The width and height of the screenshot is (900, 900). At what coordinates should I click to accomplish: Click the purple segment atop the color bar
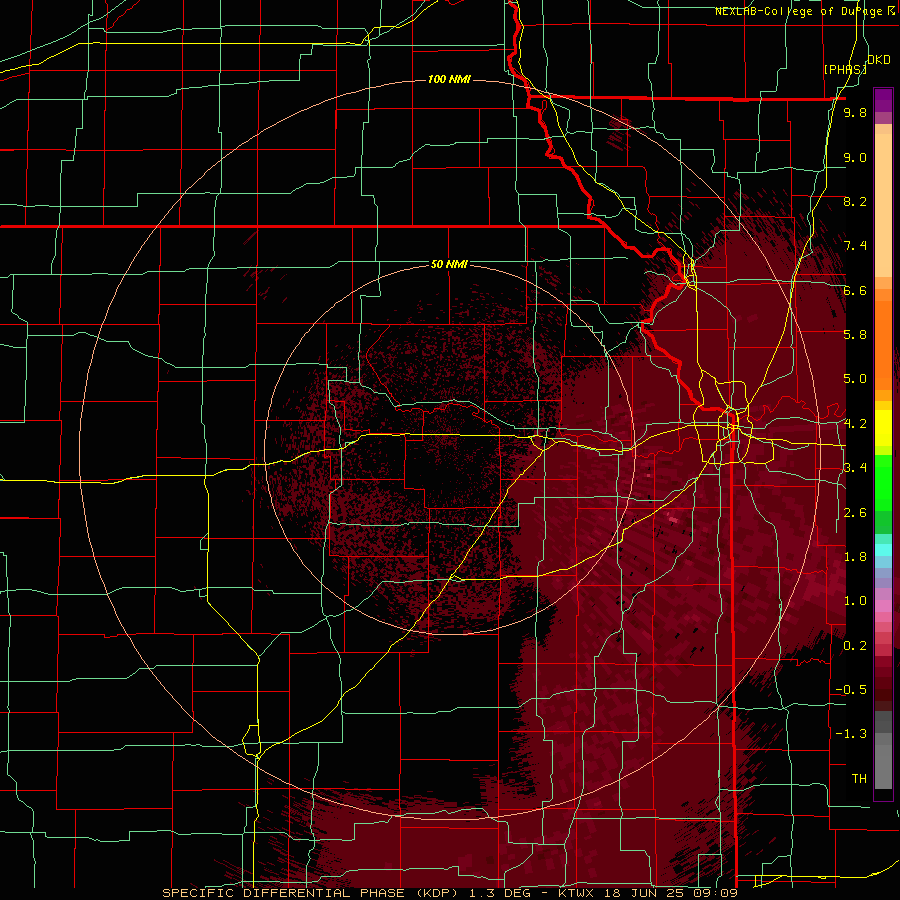883,100
